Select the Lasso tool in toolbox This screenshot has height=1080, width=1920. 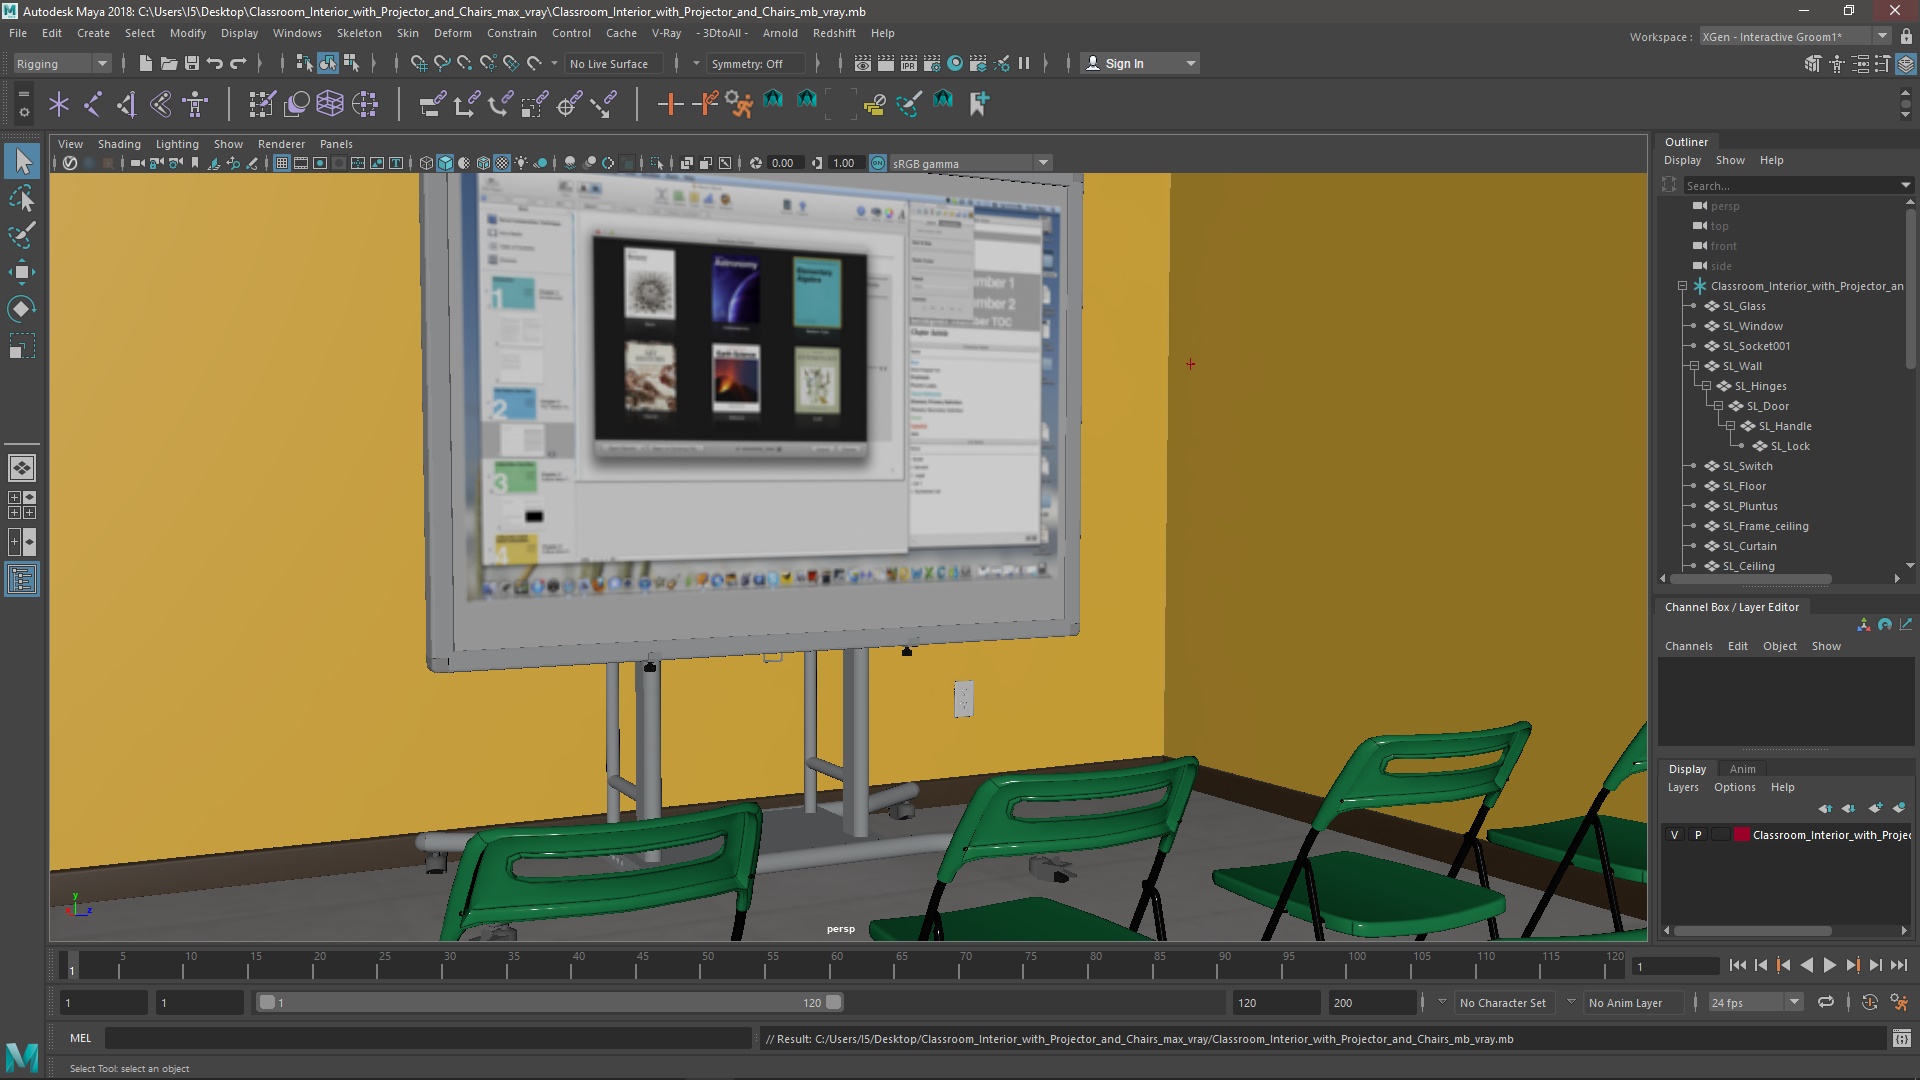22,199
